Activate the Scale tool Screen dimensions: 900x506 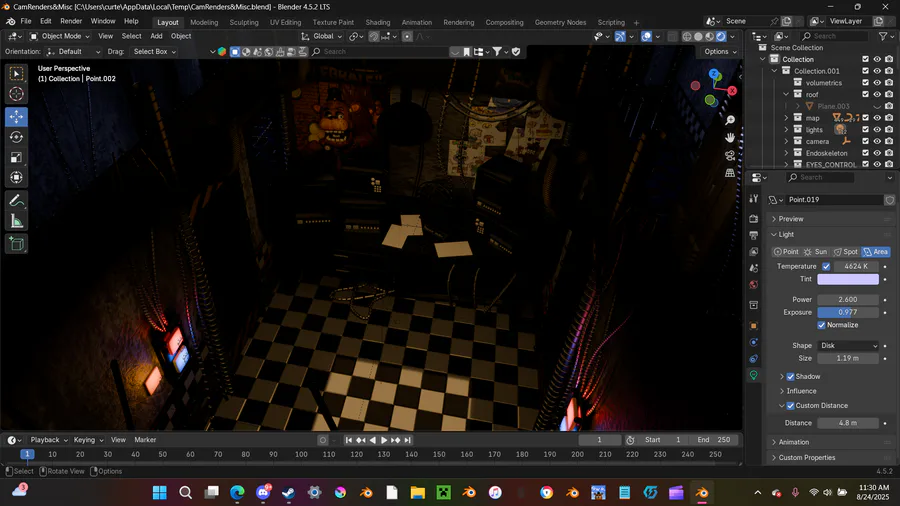[16, 157]
